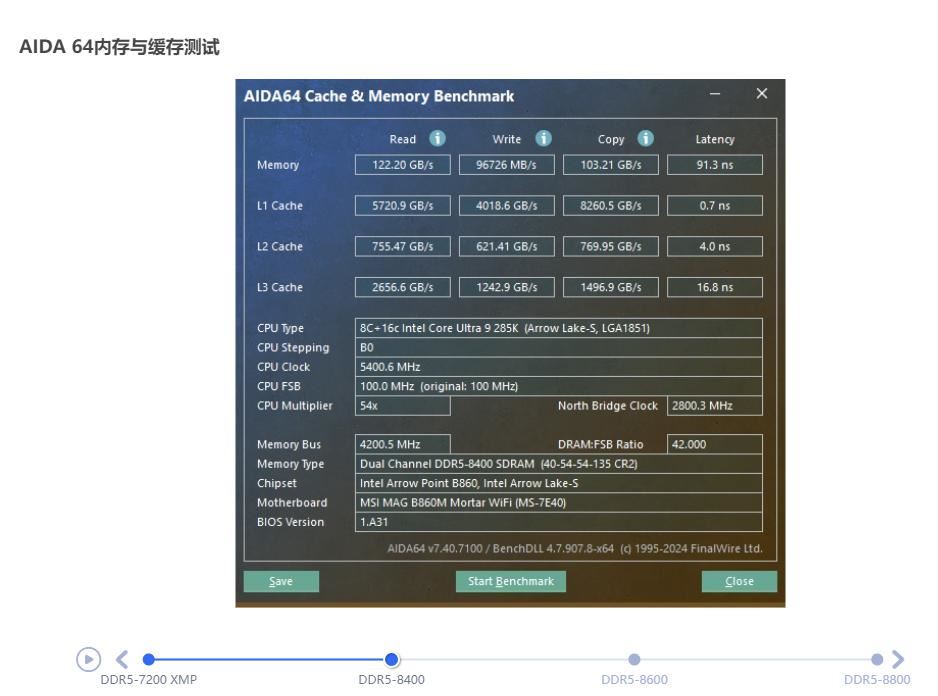This screenshot has height=696, width=938.
Task: Click L3 Cache read value 2656.6 GB/s
Action: coord(403,287)
